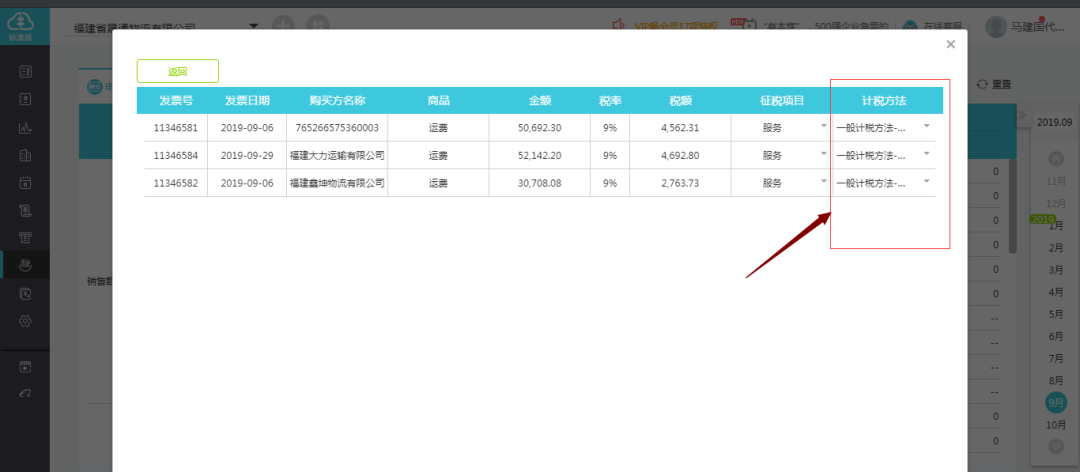Viewport: 1080px width, 472px height.
Task: Close the invoice detail dialog
Action: pyautogui.click(x=950, y=44)
